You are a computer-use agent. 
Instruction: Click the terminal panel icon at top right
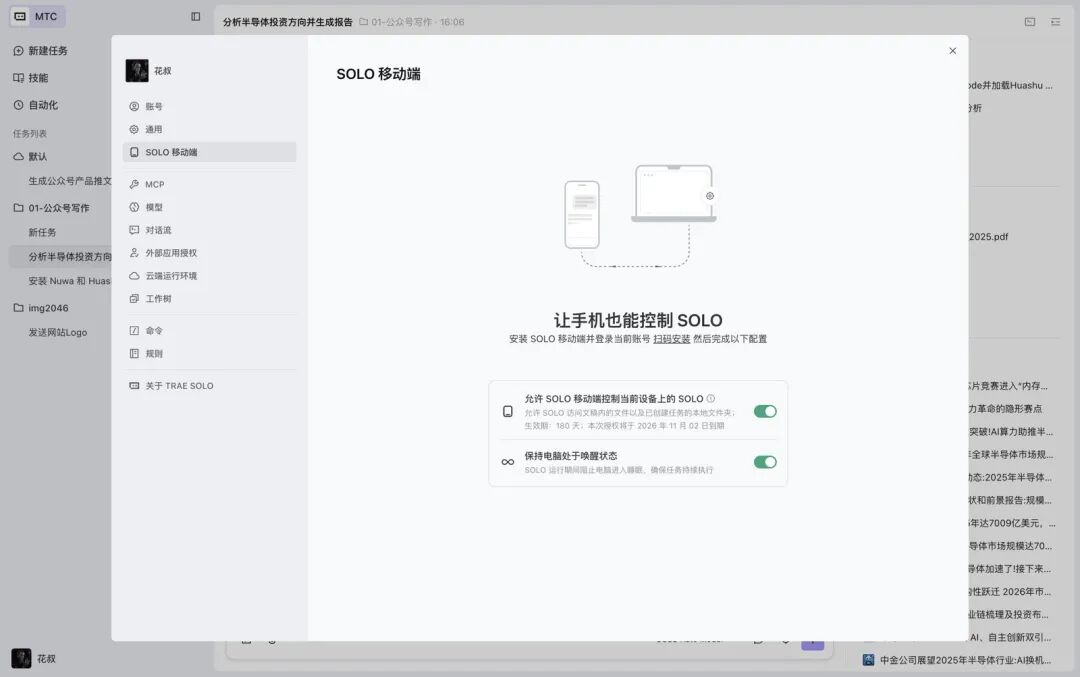pos(1030,22)
